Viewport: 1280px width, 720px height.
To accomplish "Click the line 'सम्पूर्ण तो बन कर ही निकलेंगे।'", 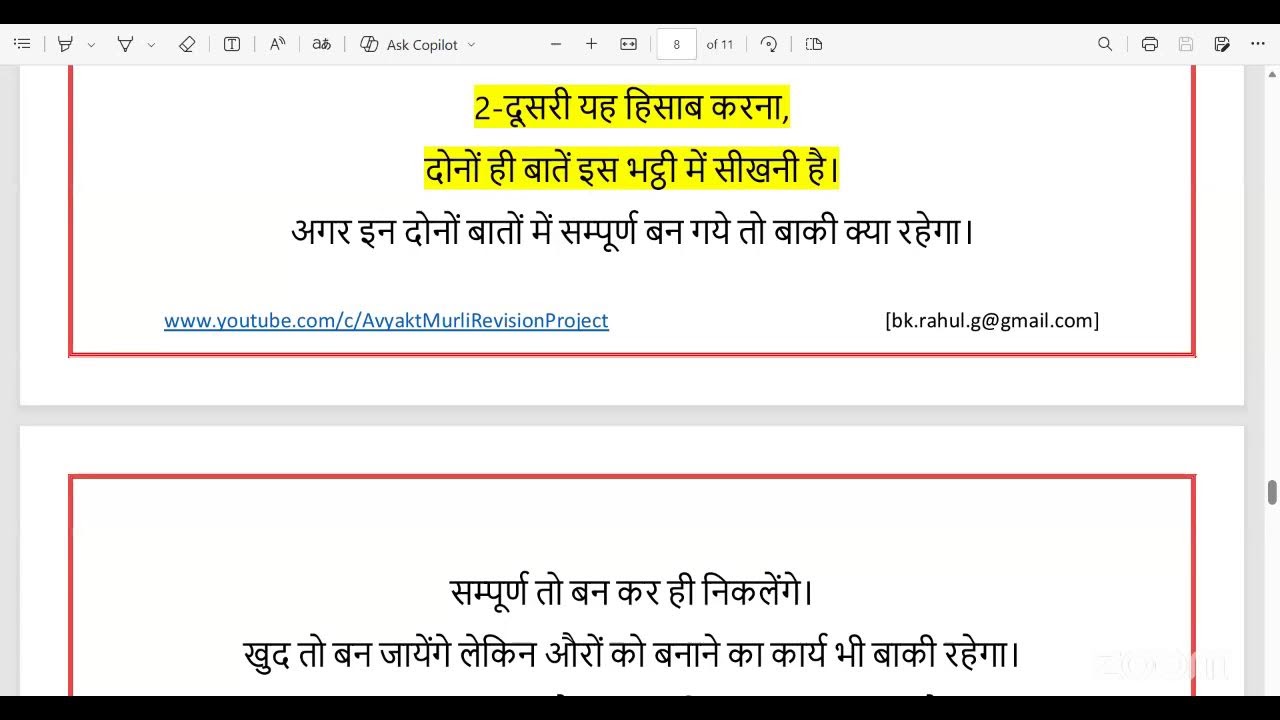I will point(632,592).
